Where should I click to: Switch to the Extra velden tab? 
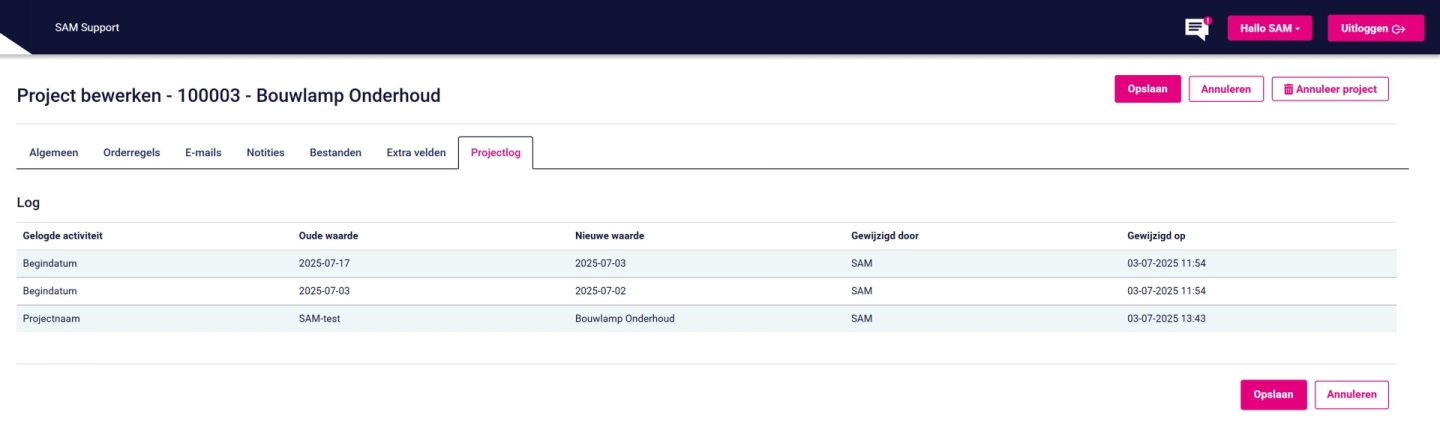pos(416,153)
